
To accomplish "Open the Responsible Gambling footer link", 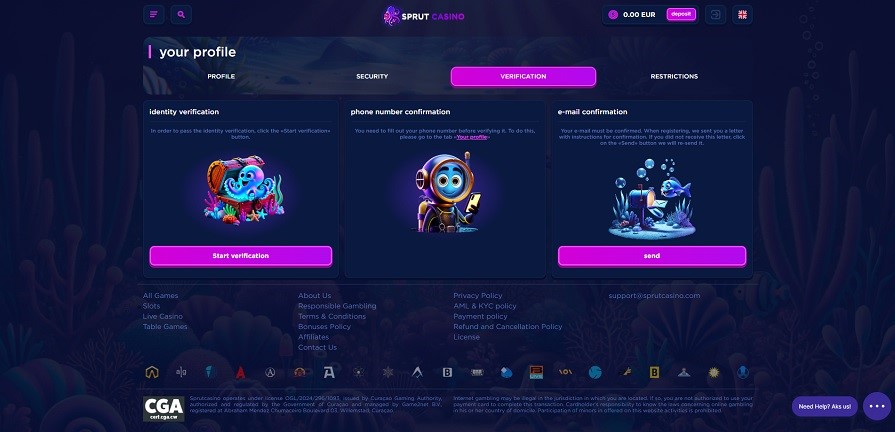I will [337, 306].
